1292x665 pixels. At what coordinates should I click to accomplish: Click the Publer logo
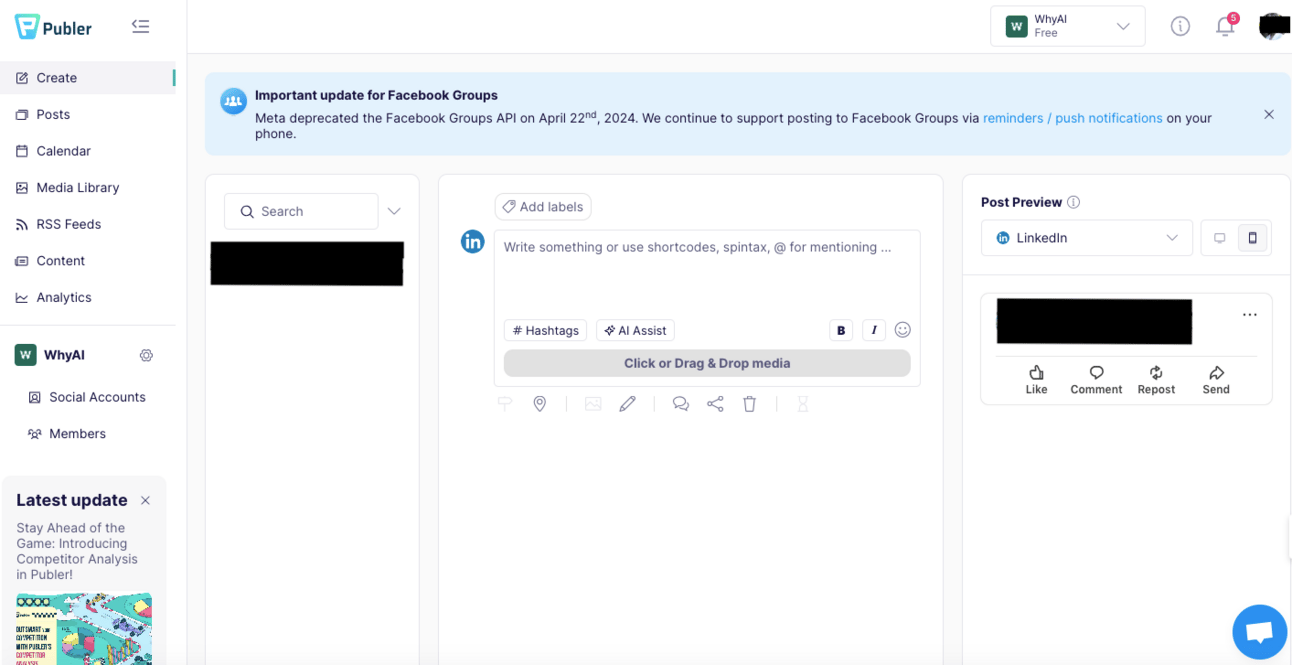53,27
